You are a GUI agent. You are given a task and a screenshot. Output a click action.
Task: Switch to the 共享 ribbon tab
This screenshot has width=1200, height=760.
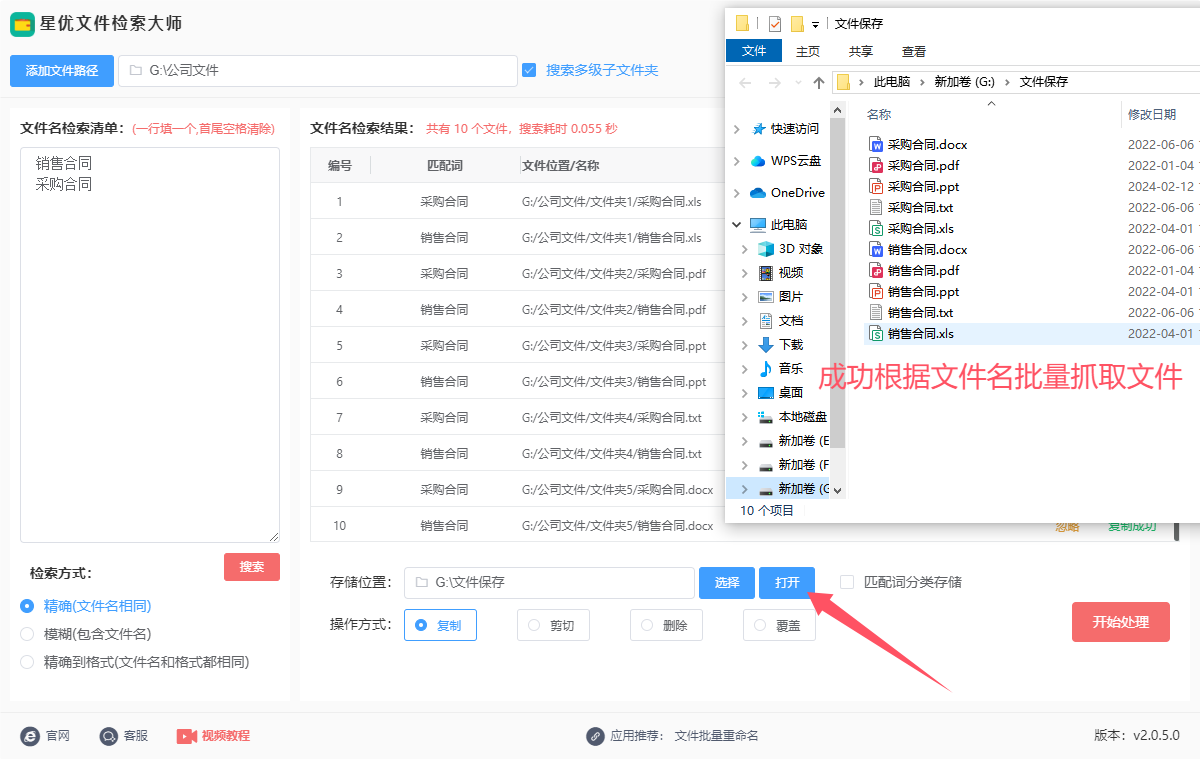[x=861, y=51]
